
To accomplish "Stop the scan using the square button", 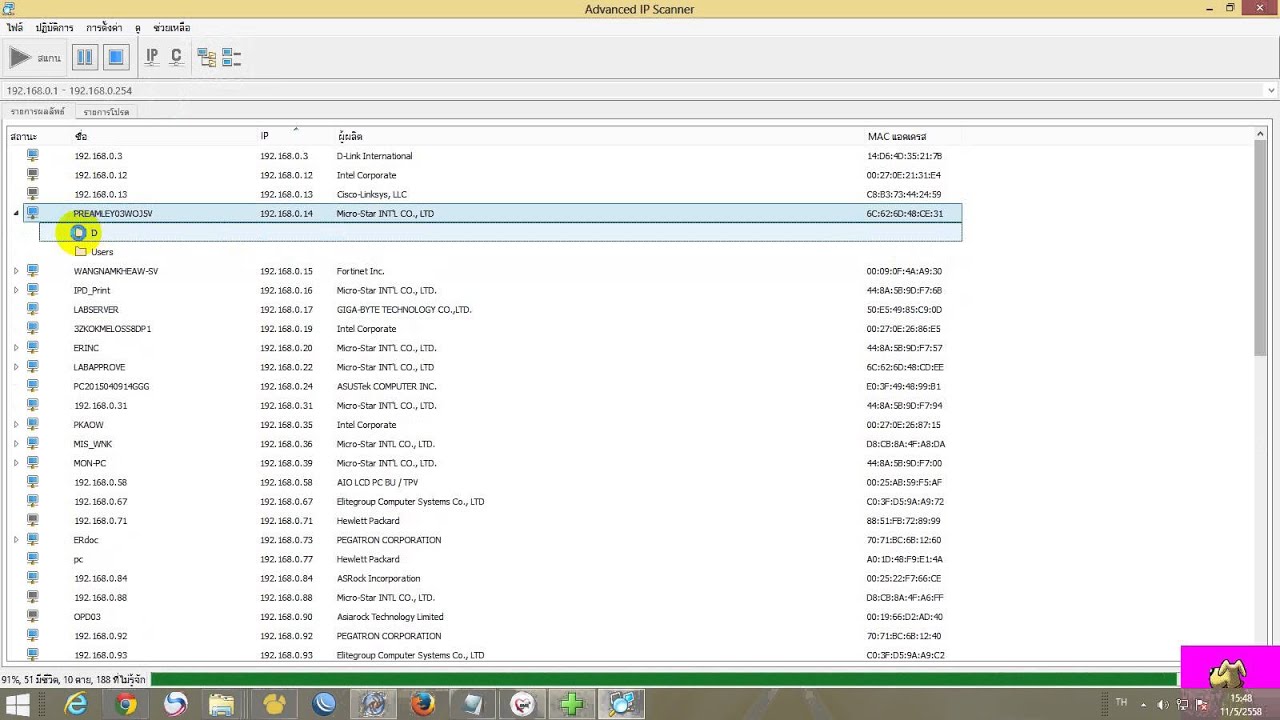I will (116, 58).
